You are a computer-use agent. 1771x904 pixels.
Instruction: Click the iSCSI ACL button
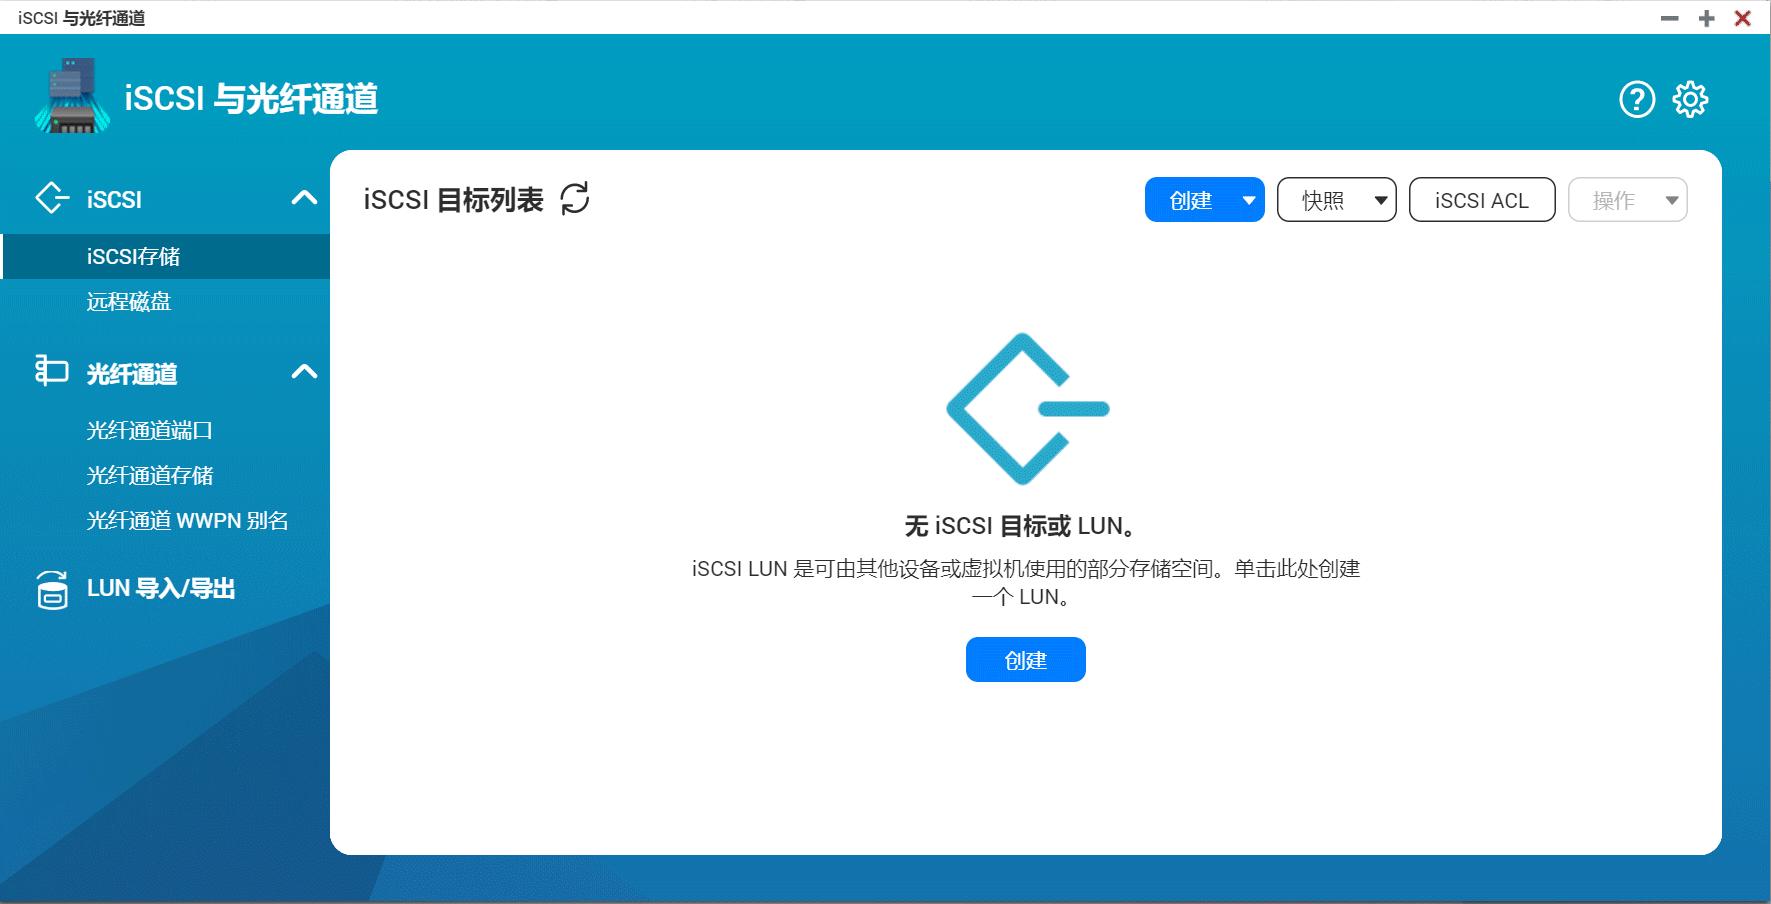[1481, 199]
